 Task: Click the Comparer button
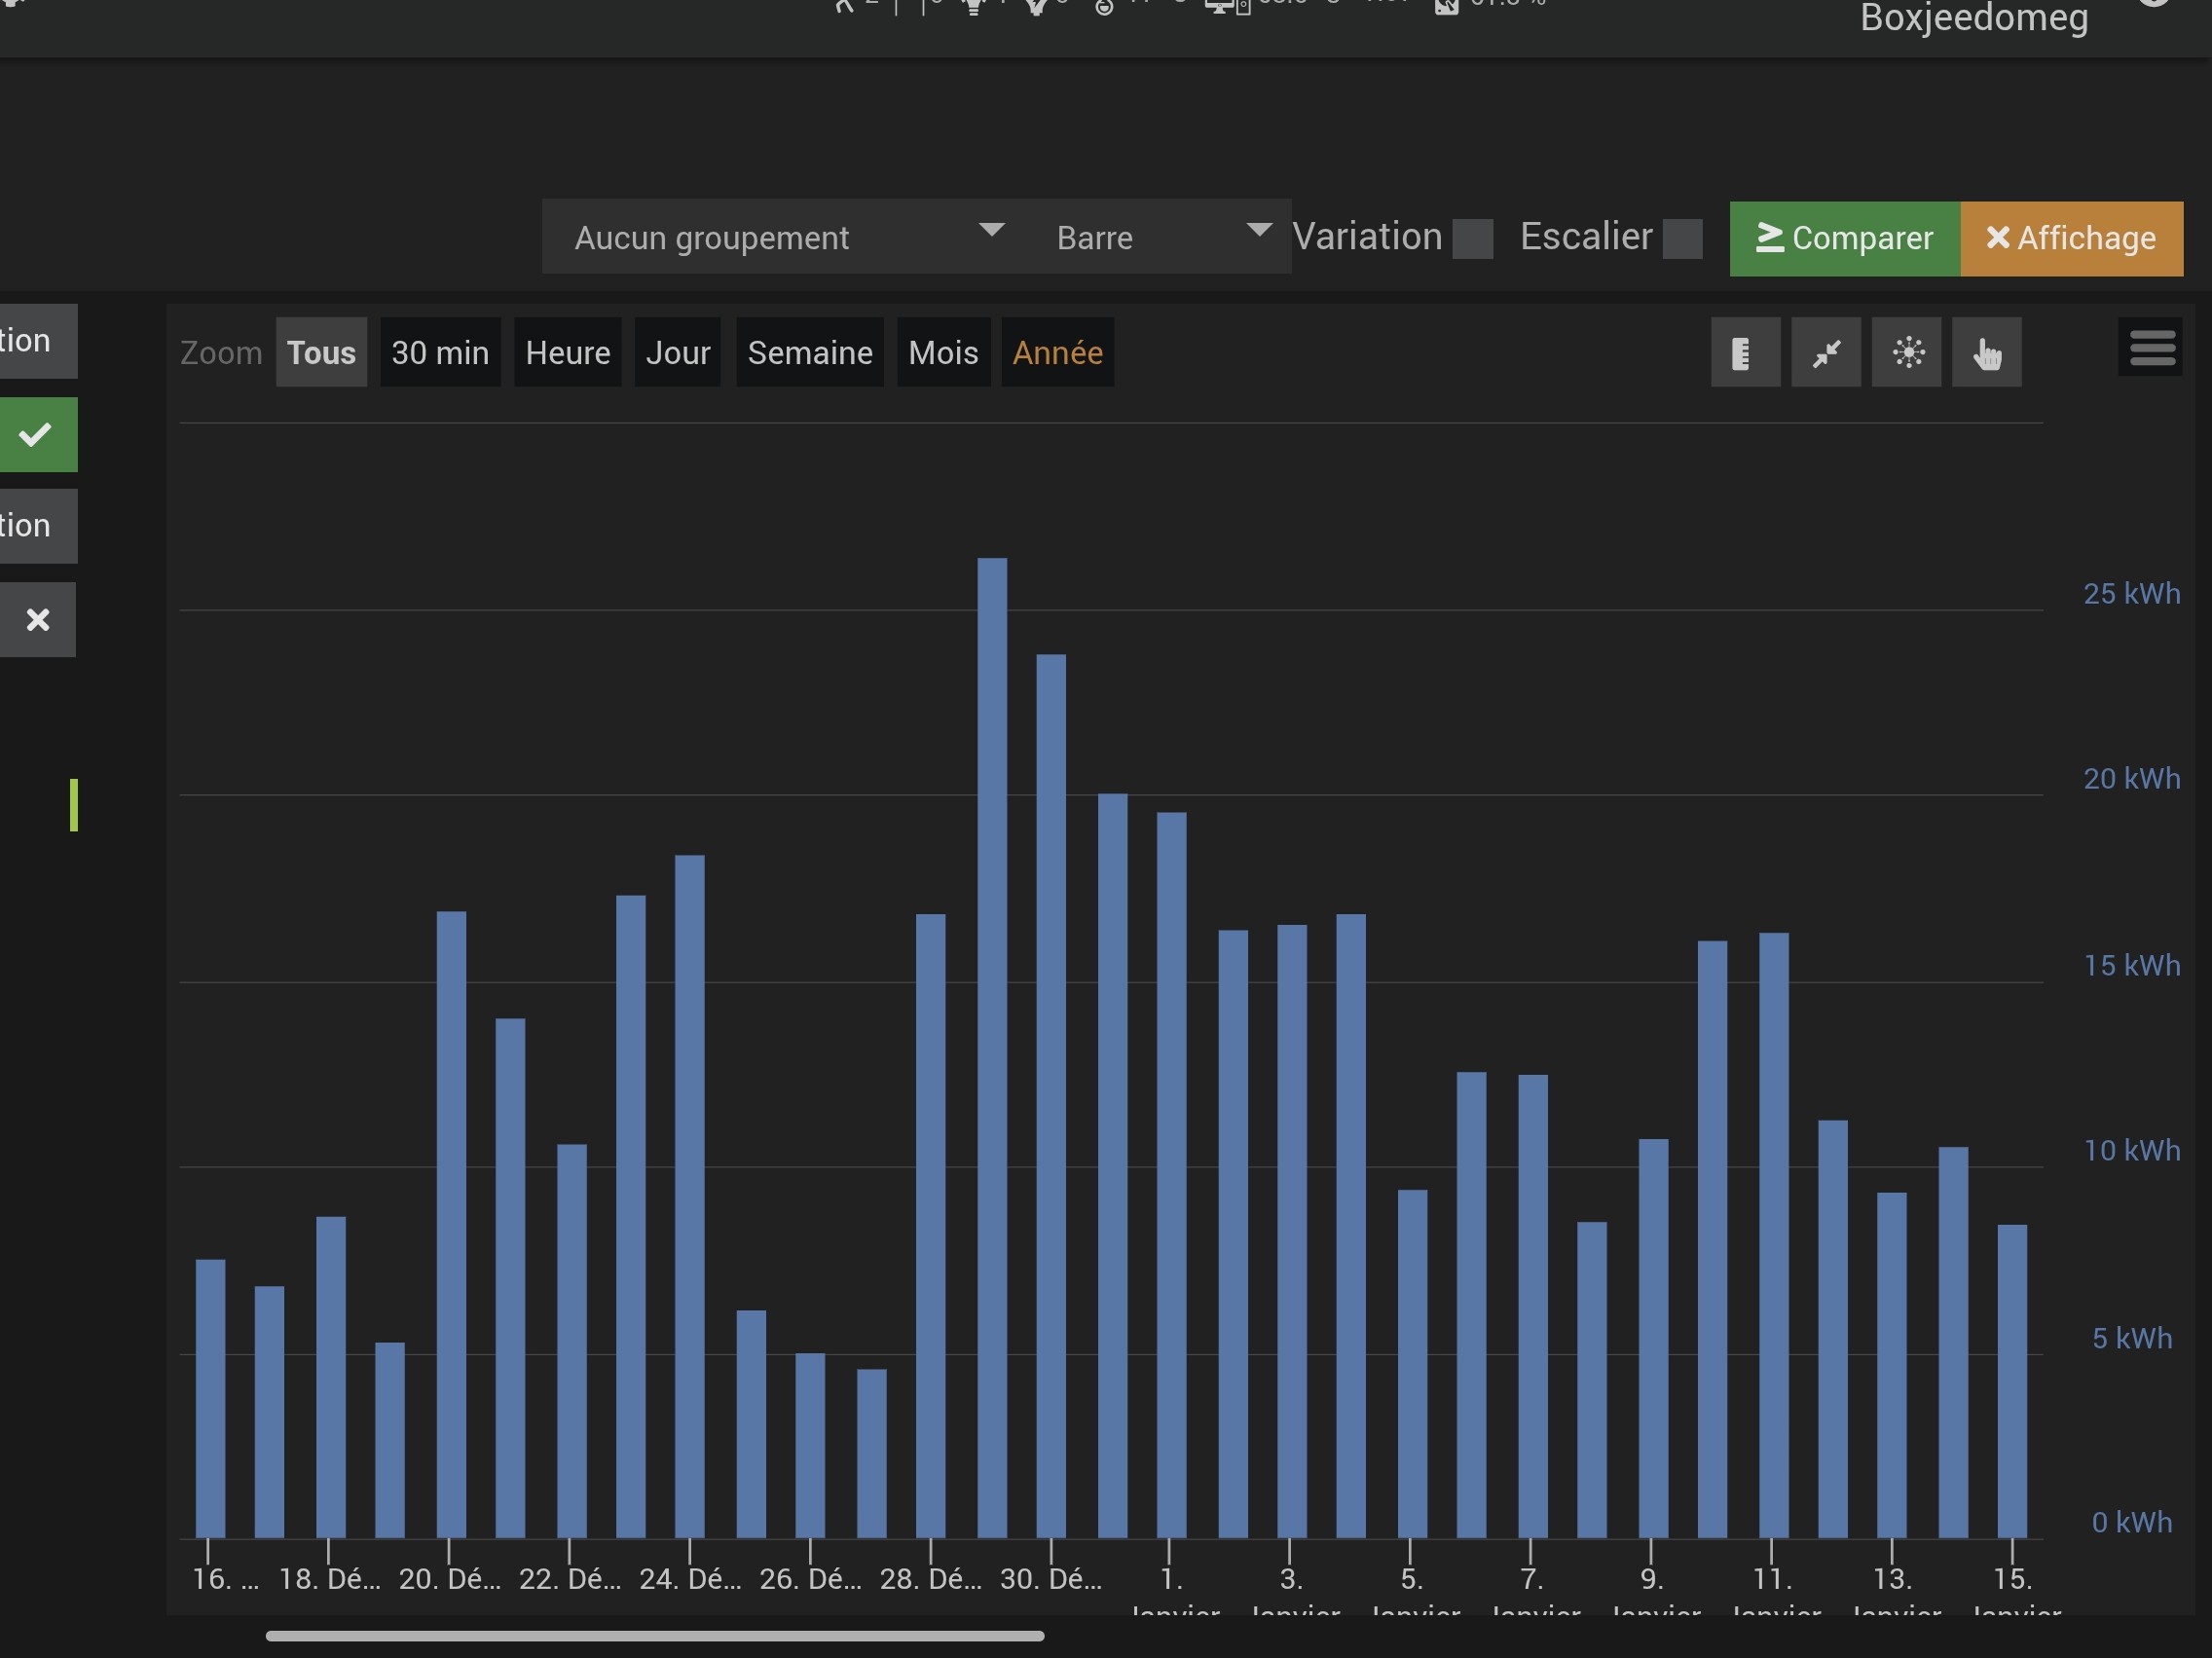pos(1844,238)
